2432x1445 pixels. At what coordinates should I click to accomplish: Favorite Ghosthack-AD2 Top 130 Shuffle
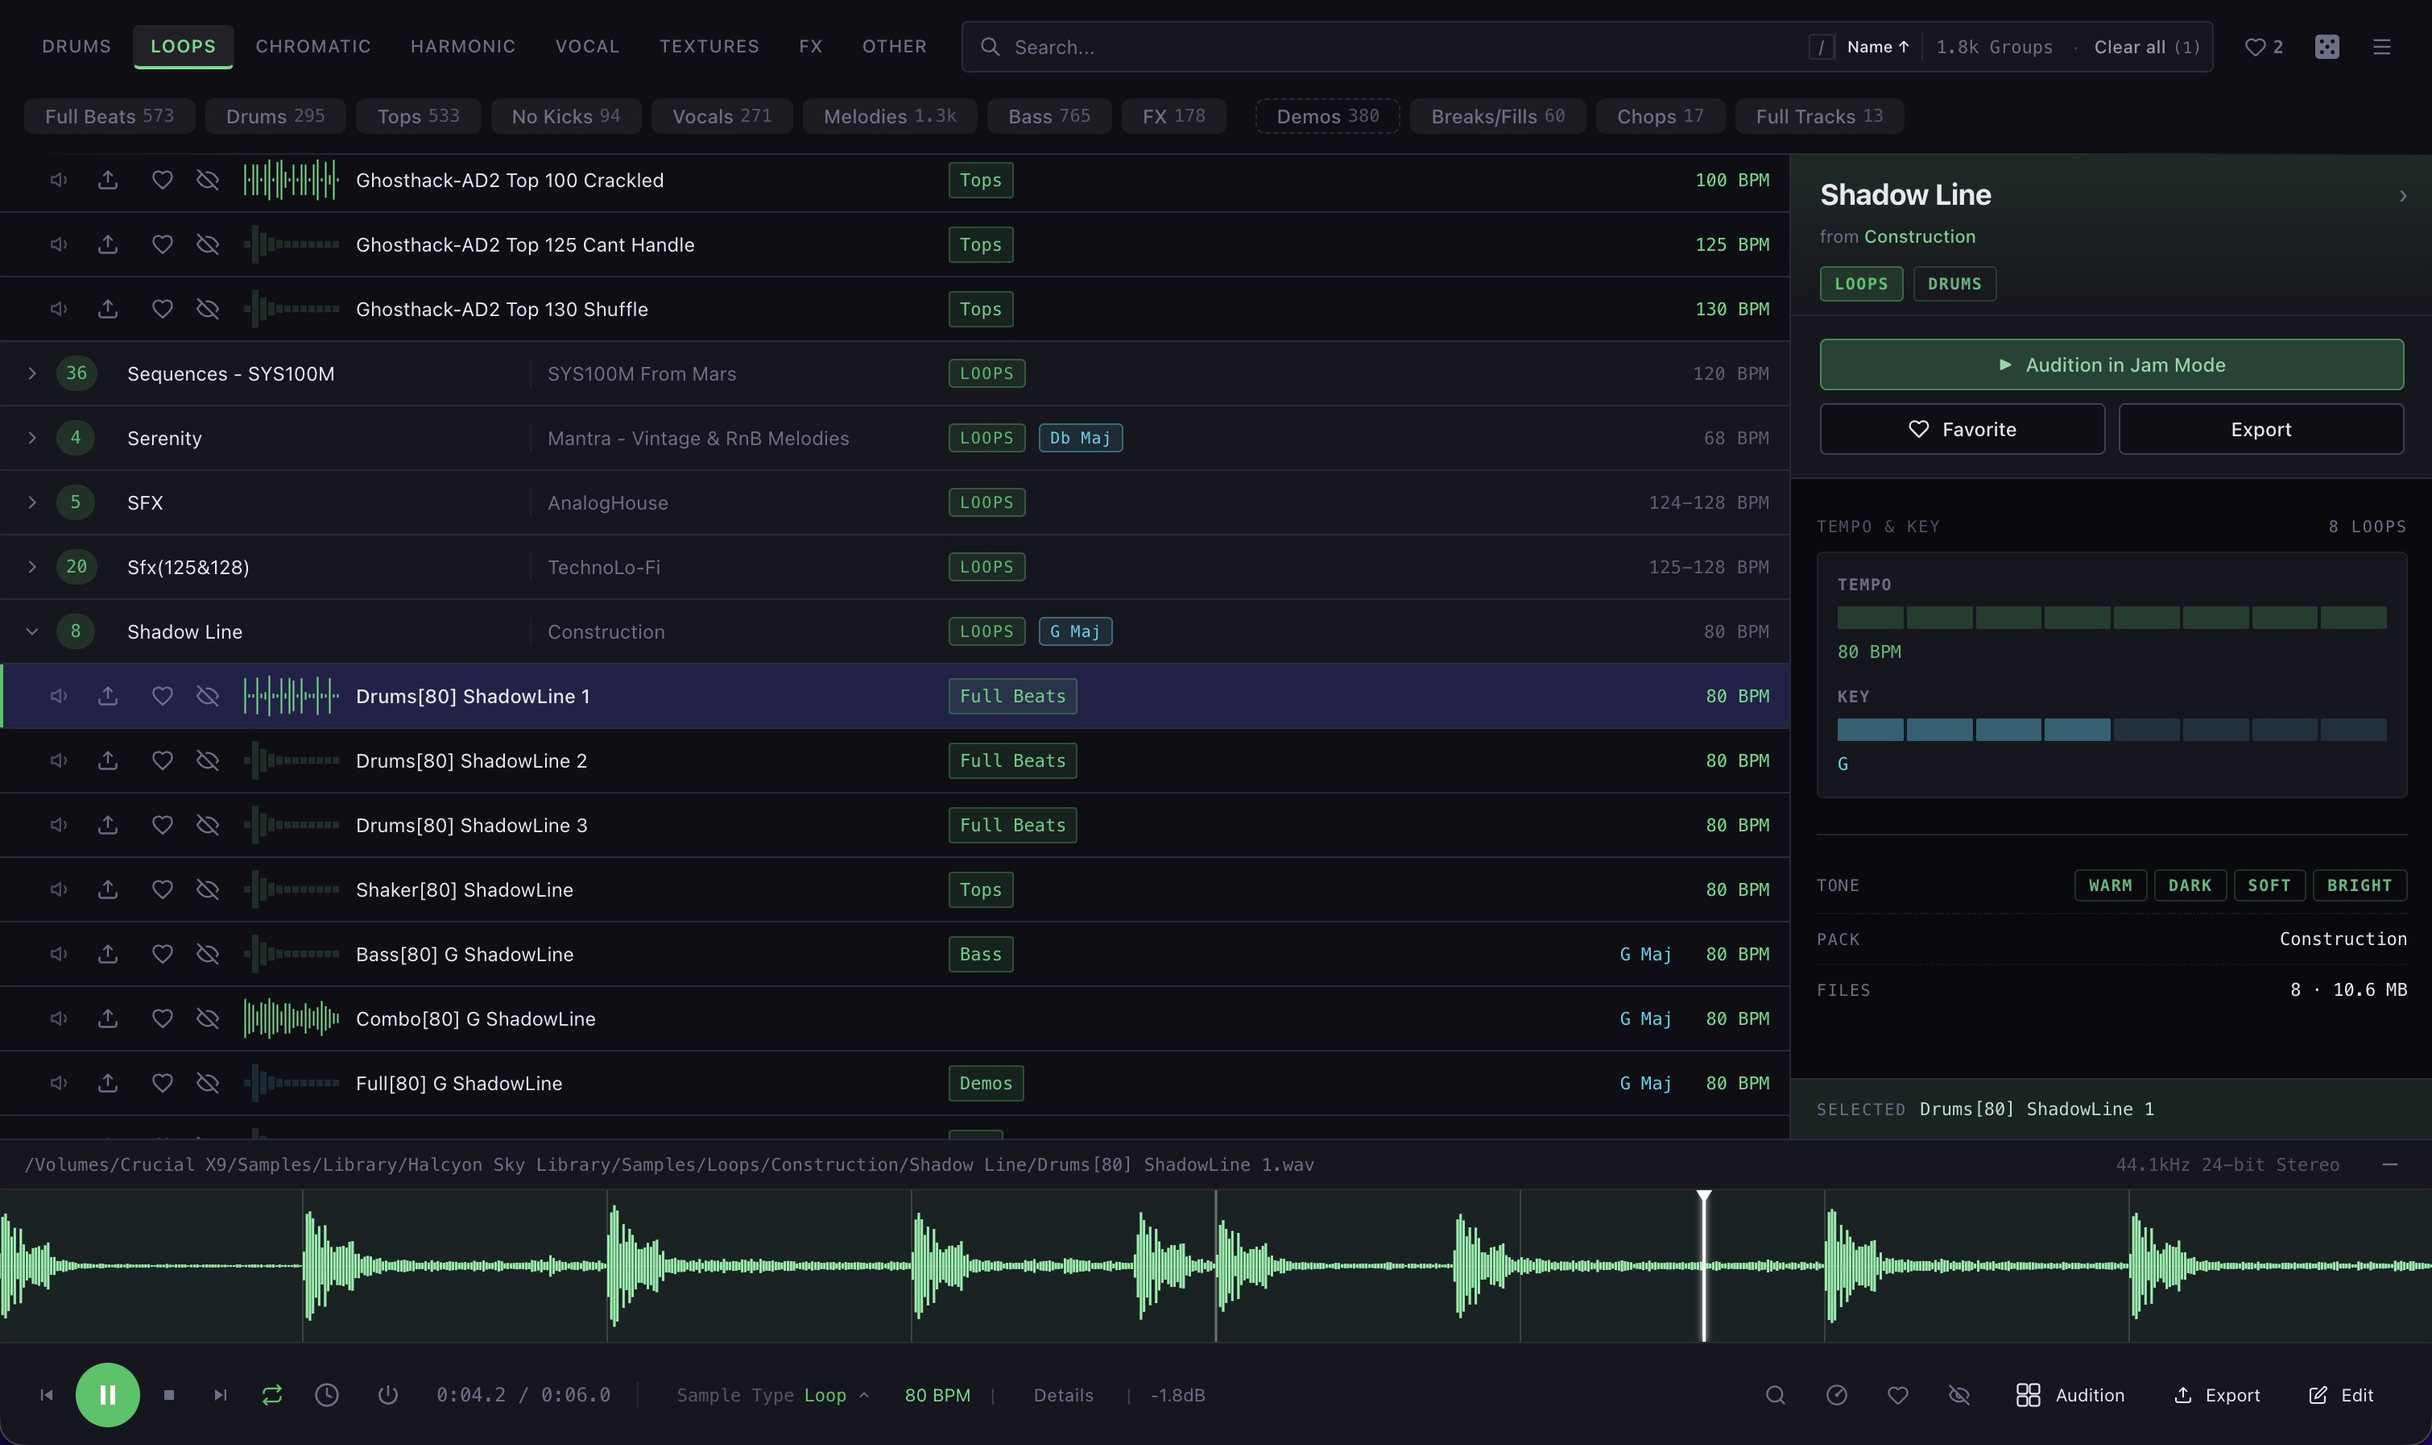click(162, 309)
